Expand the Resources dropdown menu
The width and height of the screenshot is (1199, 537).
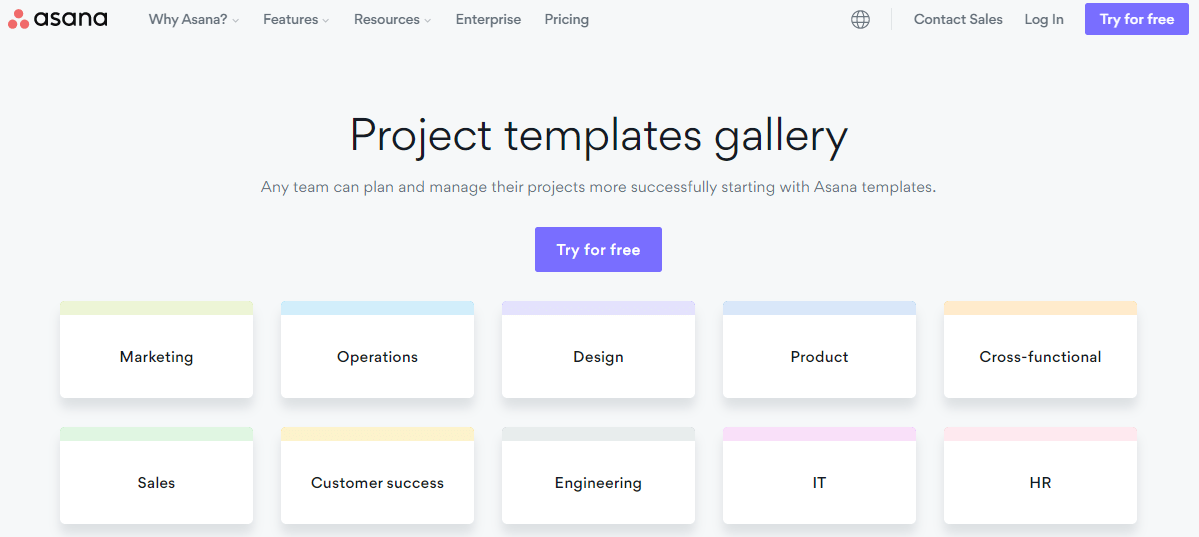[393, 20]
